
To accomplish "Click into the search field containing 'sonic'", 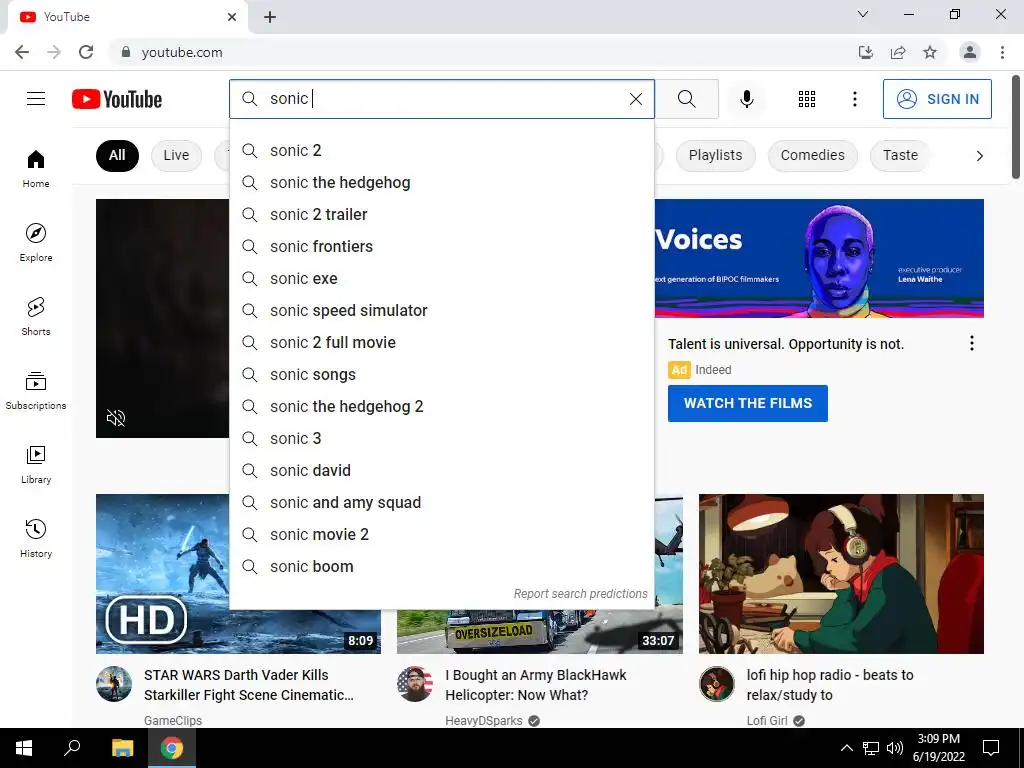I will (x=444, y=99).
